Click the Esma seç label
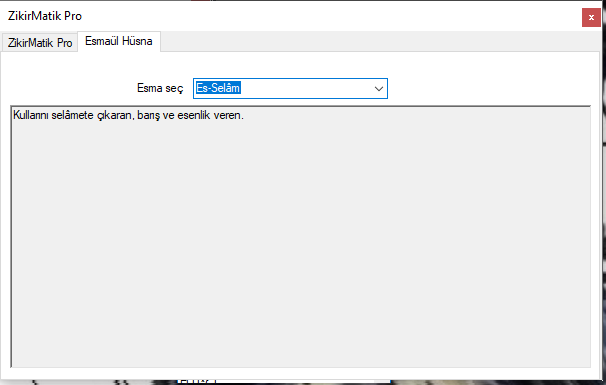 pyautogui.click(x=160, y=88)
